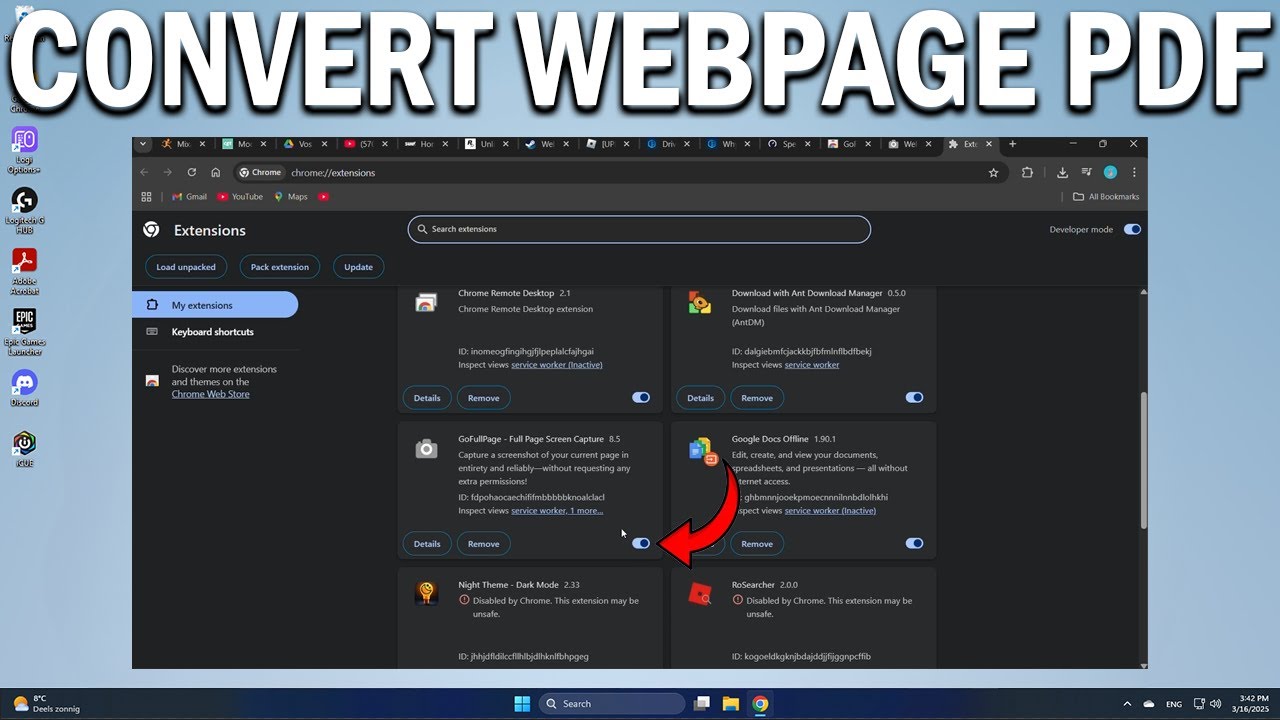Select My extensions in the sidebar
The width and height of the screenshot is (1280, 720).
click(x=215, y=305)
